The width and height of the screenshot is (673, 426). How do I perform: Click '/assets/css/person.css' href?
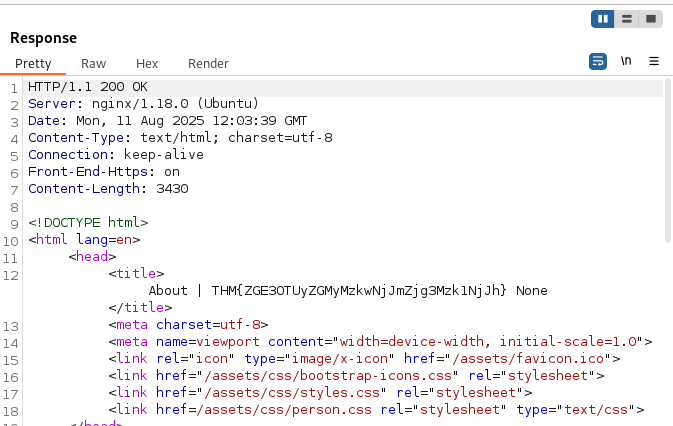pyautogui.click(x=284, y=410)
